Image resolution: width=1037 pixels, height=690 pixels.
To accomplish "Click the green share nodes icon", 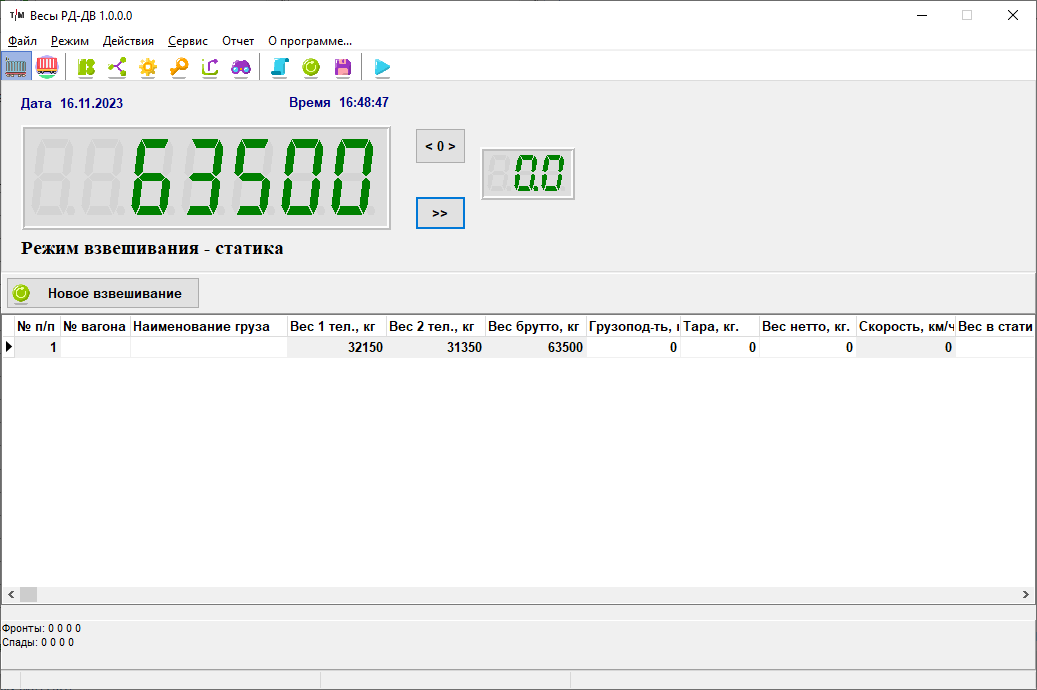I will coord(117,67).
